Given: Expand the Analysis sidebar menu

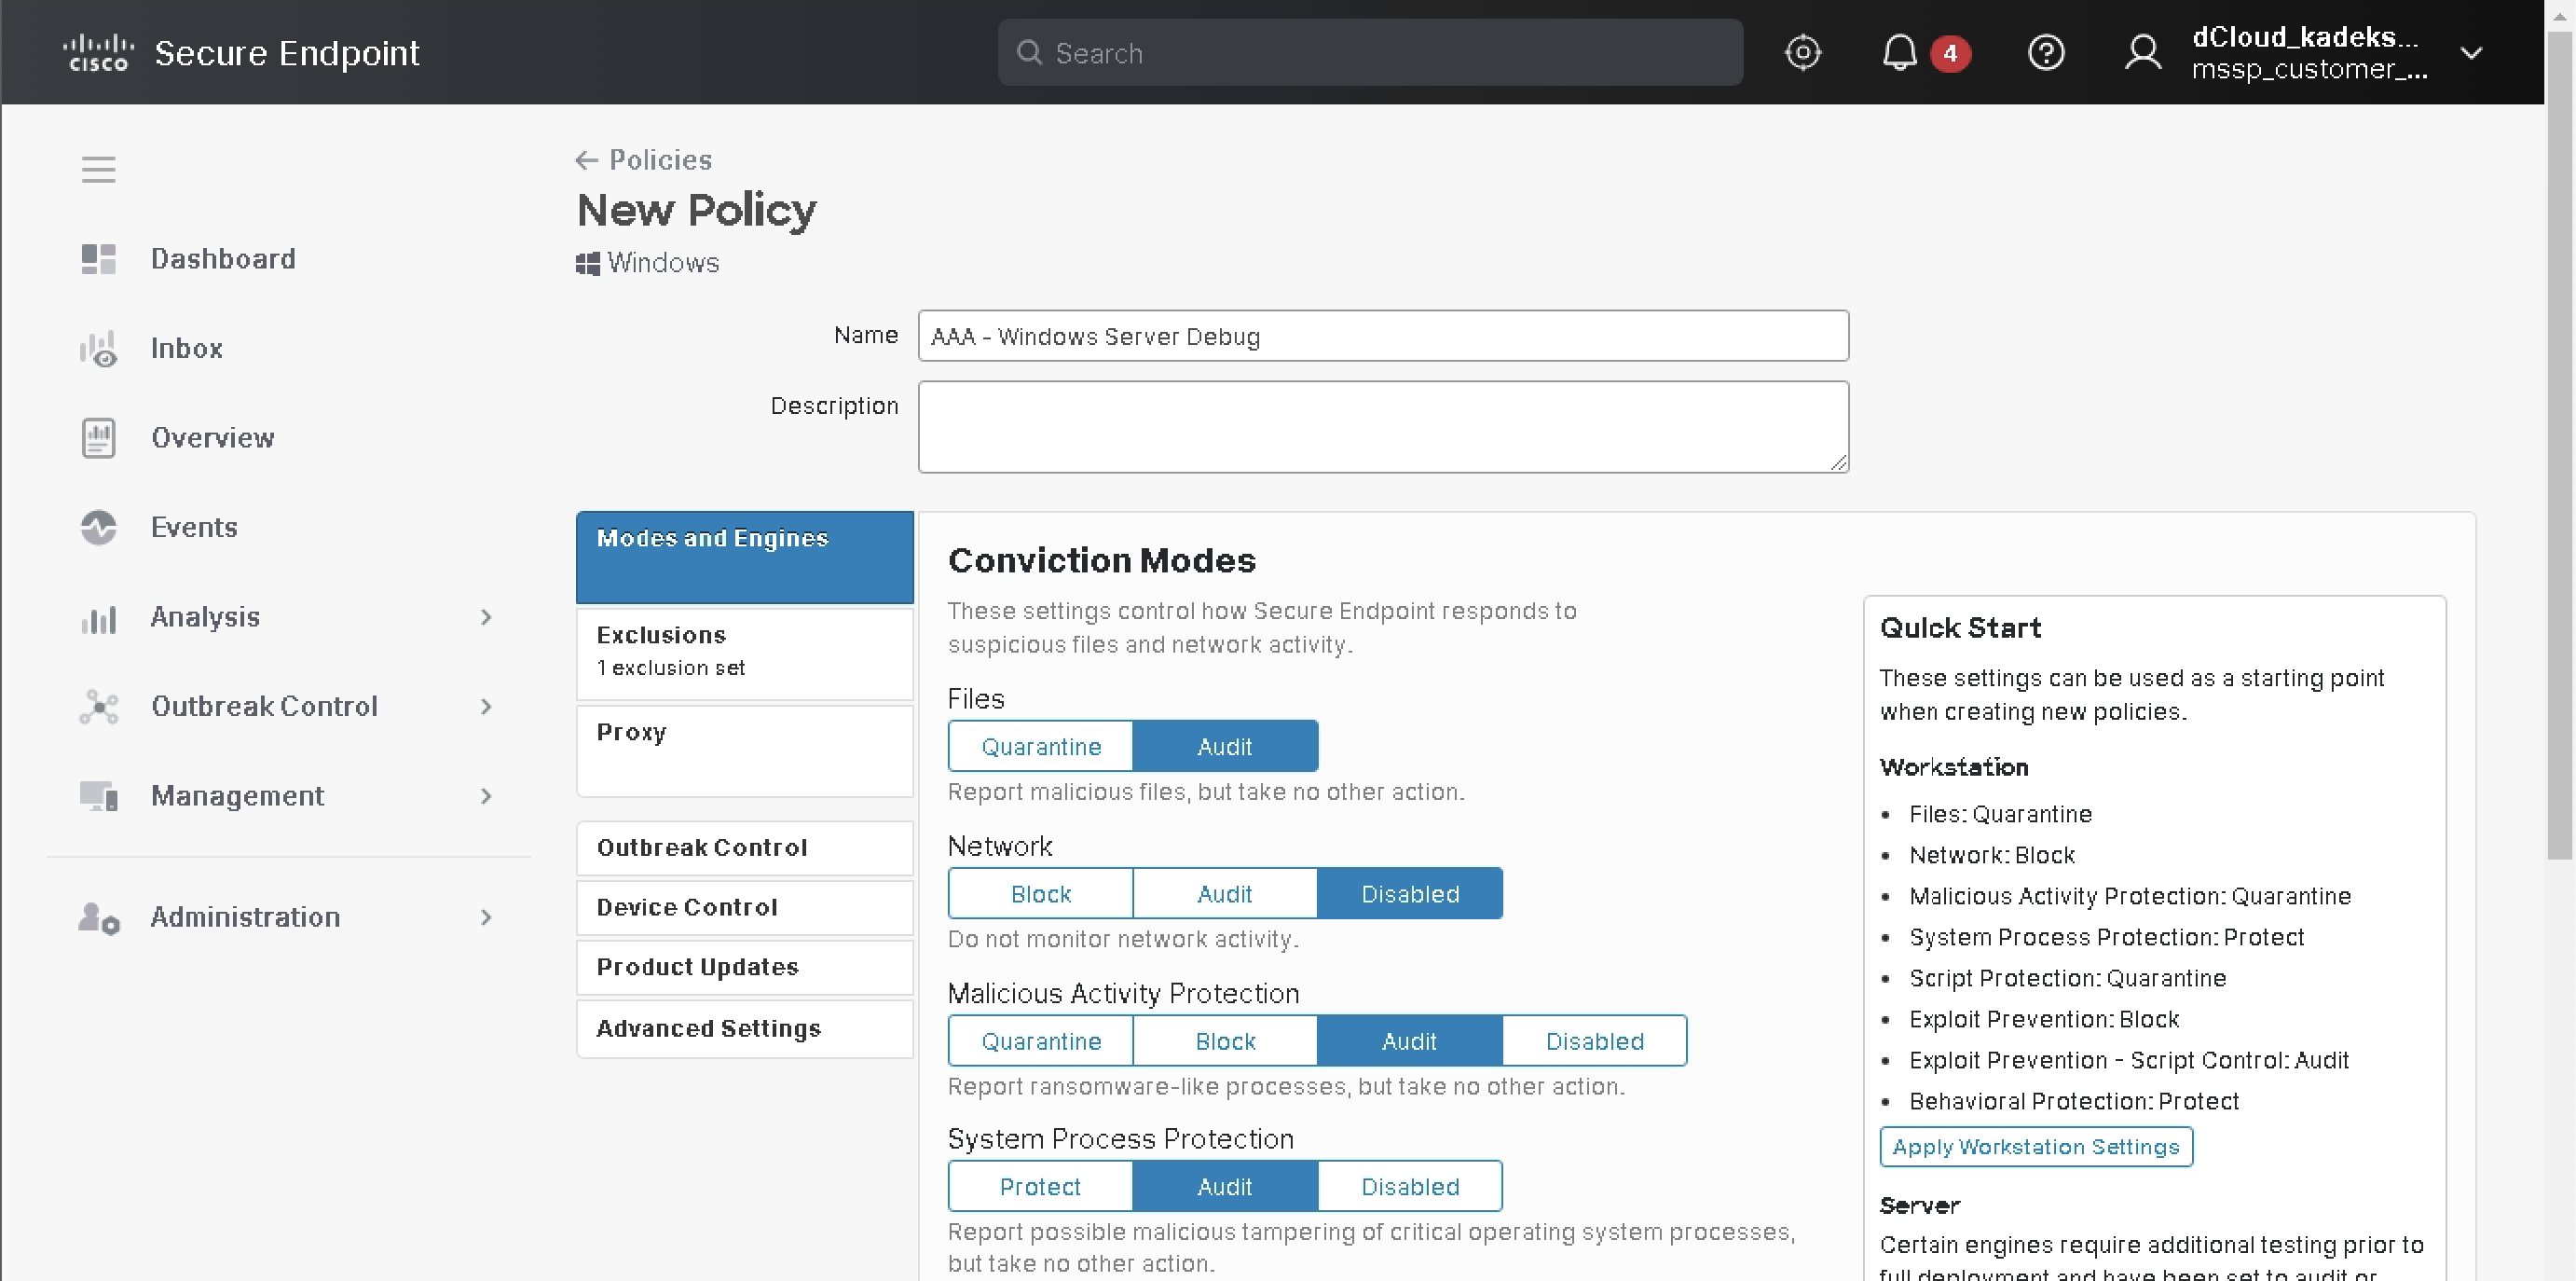Looking at the screenshot, I should tap(486, 617).
